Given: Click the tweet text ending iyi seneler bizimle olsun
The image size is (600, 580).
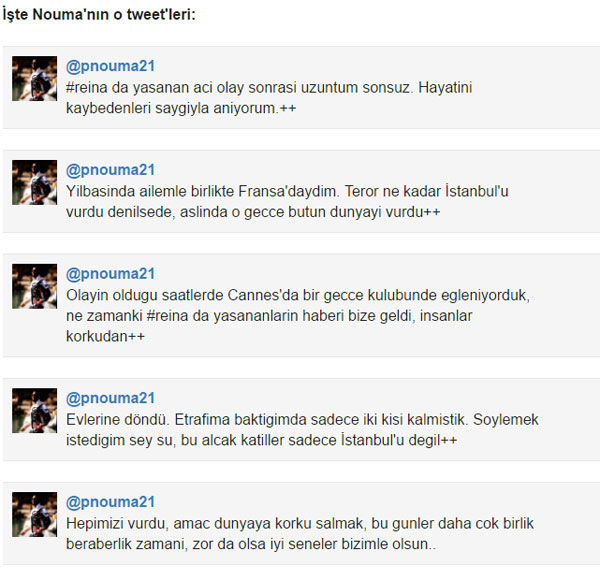Looking at the screenshot, I should coord(300,534).
